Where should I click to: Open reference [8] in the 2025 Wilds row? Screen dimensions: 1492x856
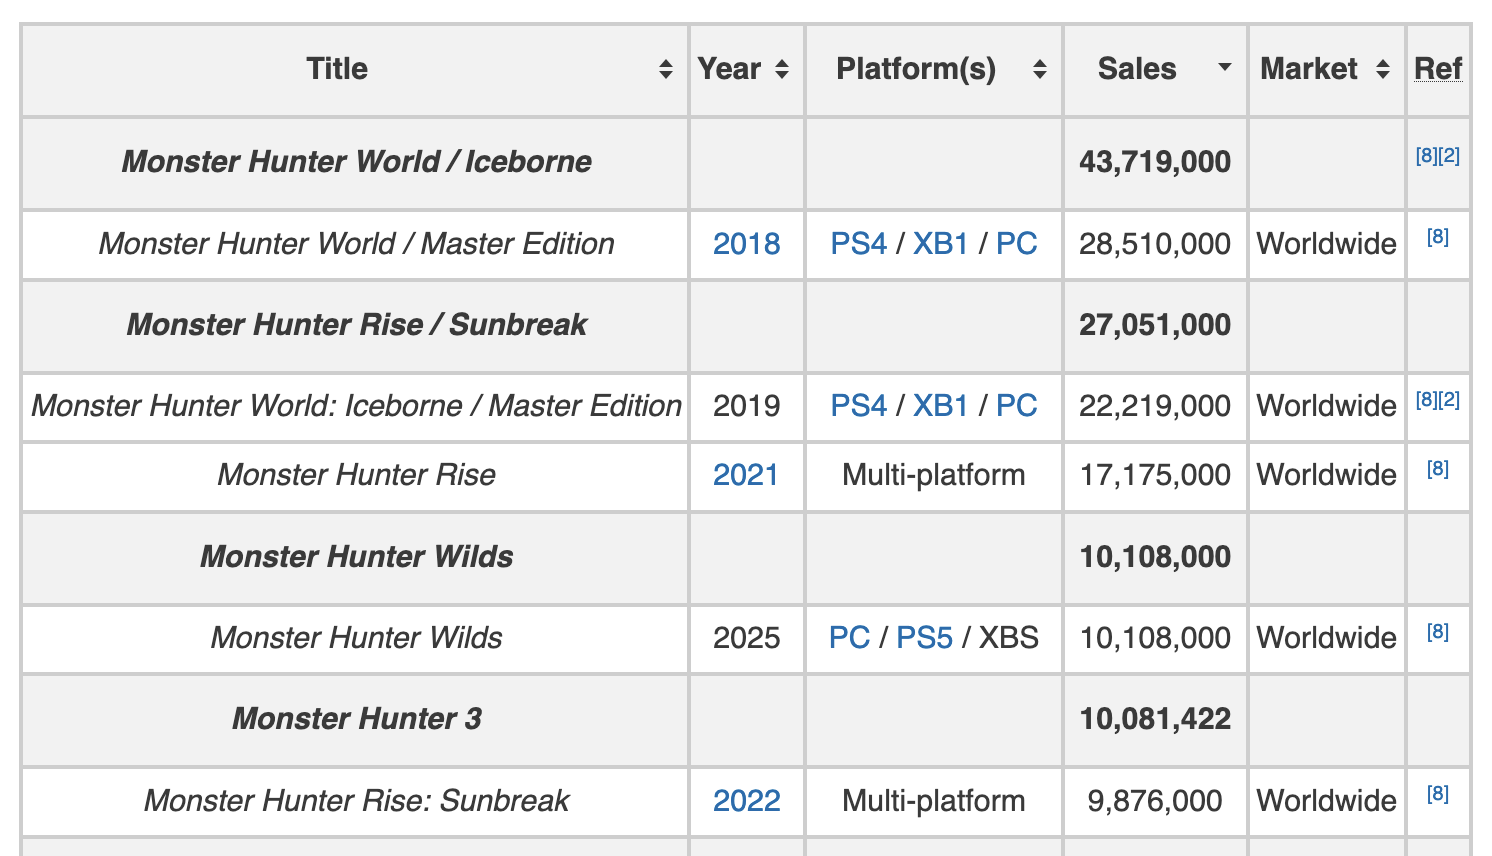[x=1438, y=632]
